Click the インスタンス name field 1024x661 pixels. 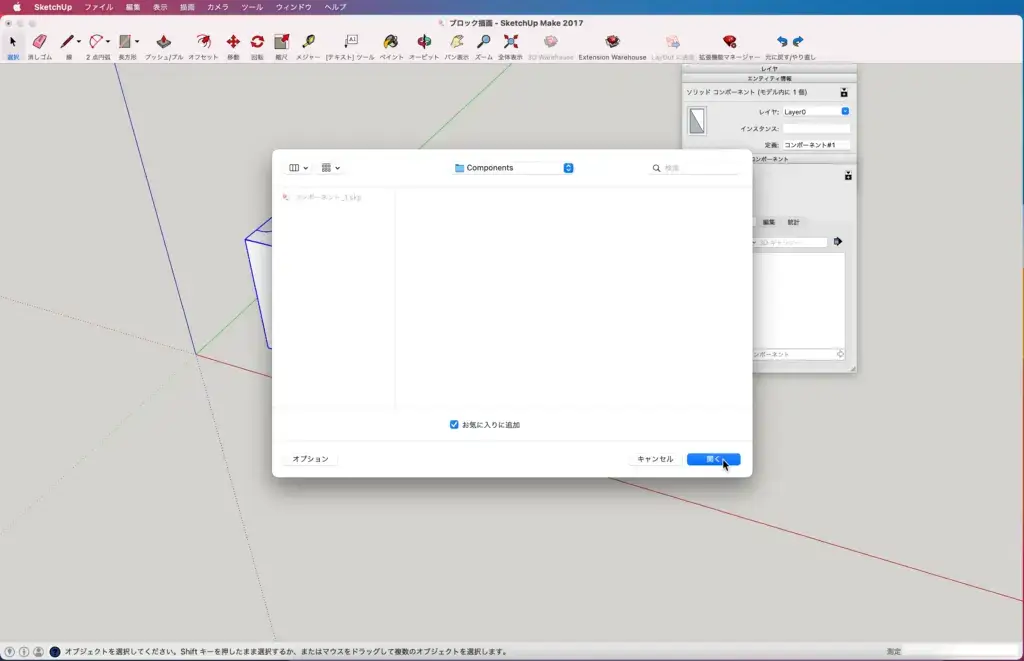pyautogui.click(x=816, y=129)
